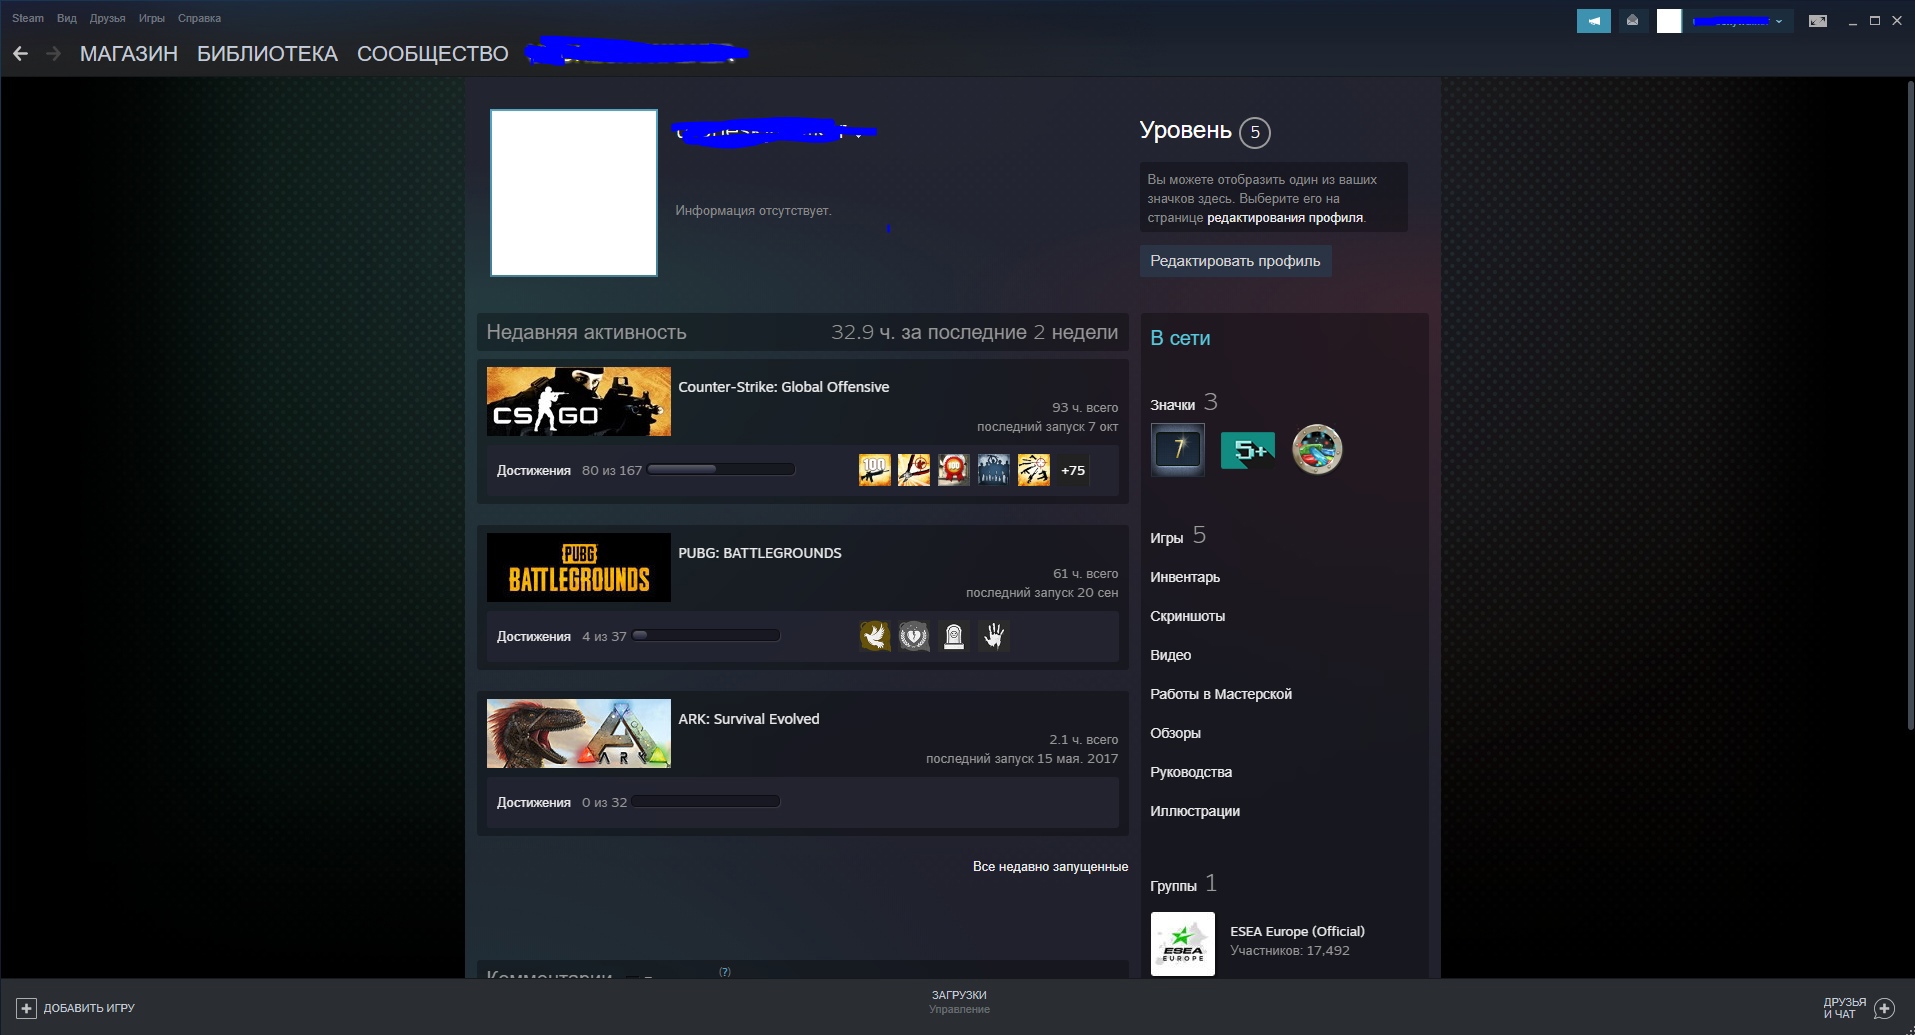
Task: Open the ARK game banner
Action: click(579, 733)
